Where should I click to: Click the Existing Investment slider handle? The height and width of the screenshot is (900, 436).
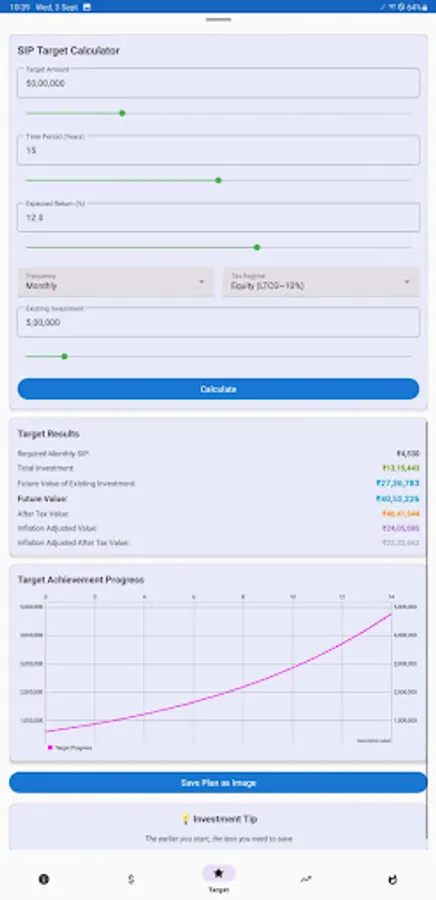pyautogui.click(x=64, y=356)
